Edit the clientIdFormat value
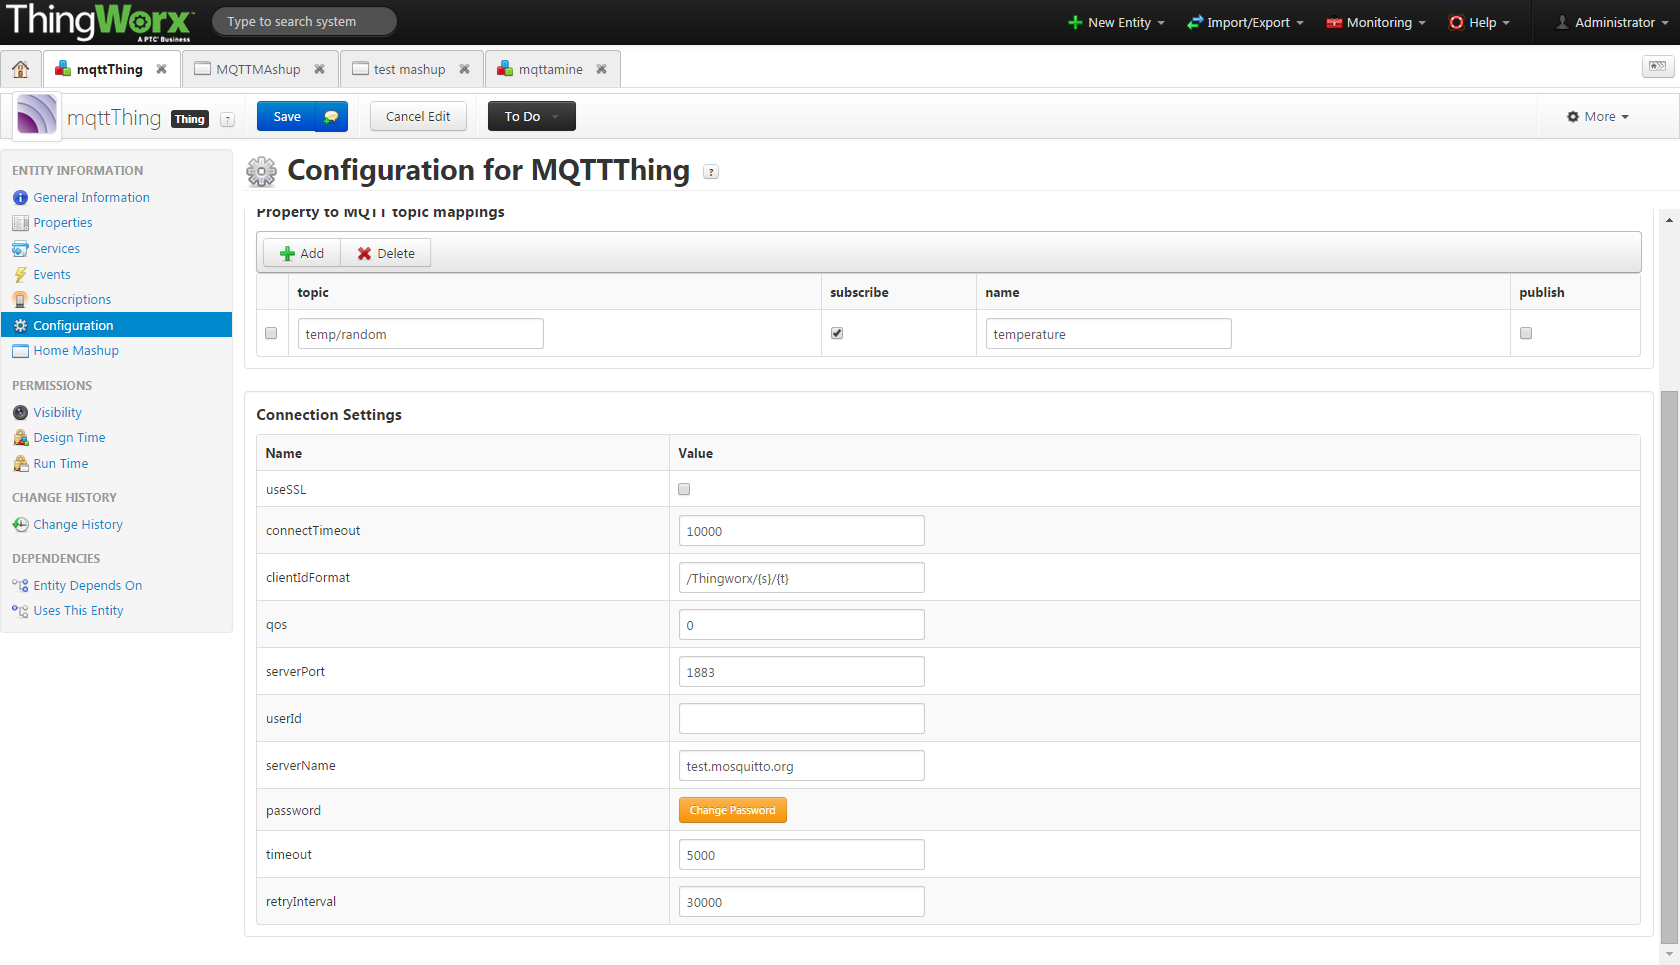1680x965 pixels. [802, 578]
